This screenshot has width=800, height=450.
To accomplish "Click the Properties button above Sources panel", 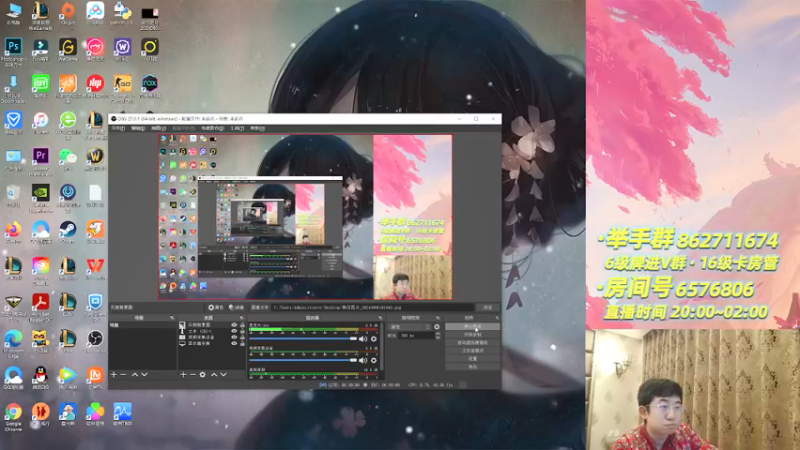I will (216, 307).
